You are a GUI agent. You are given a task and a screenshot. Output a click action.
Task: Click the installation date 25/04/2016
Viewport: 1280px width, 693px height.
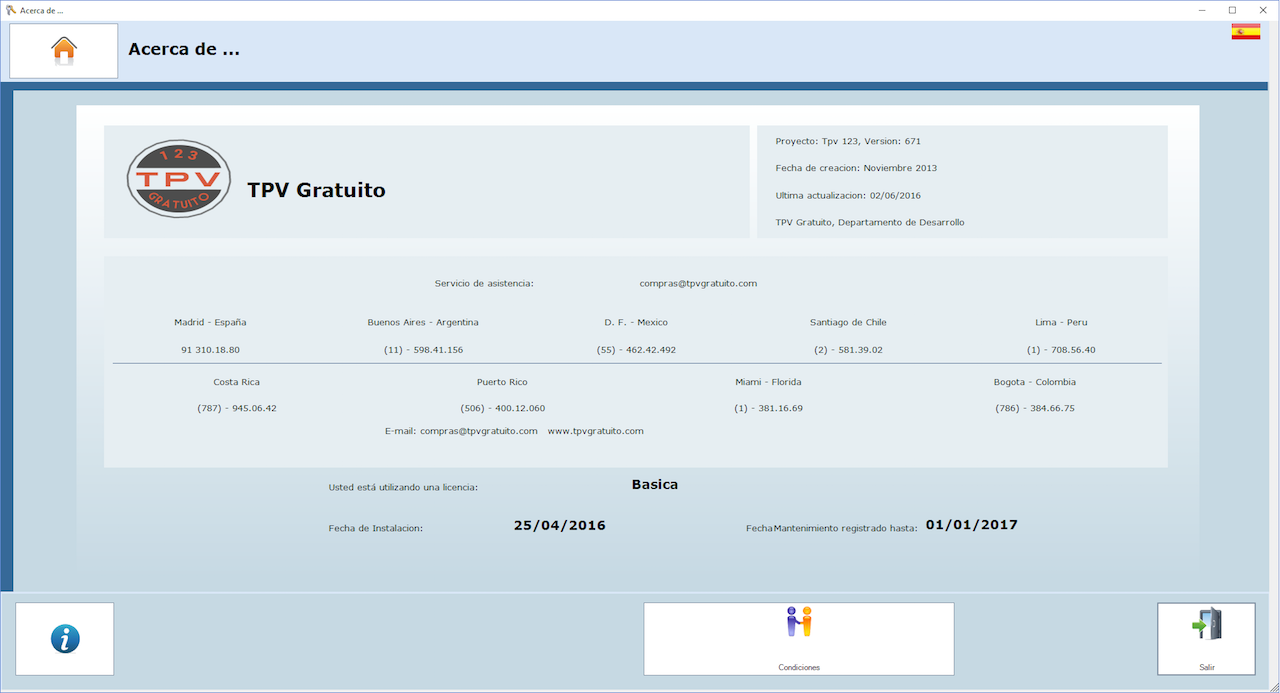click(559, 525)
